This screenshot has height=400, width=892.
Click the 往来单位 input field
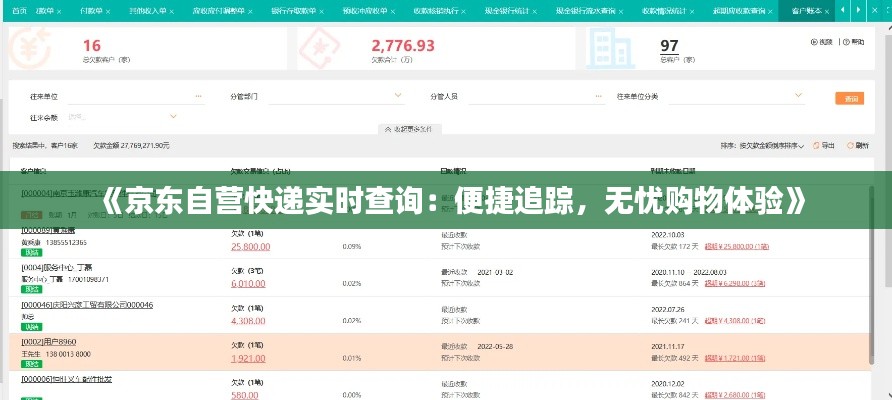click(136, 96)
